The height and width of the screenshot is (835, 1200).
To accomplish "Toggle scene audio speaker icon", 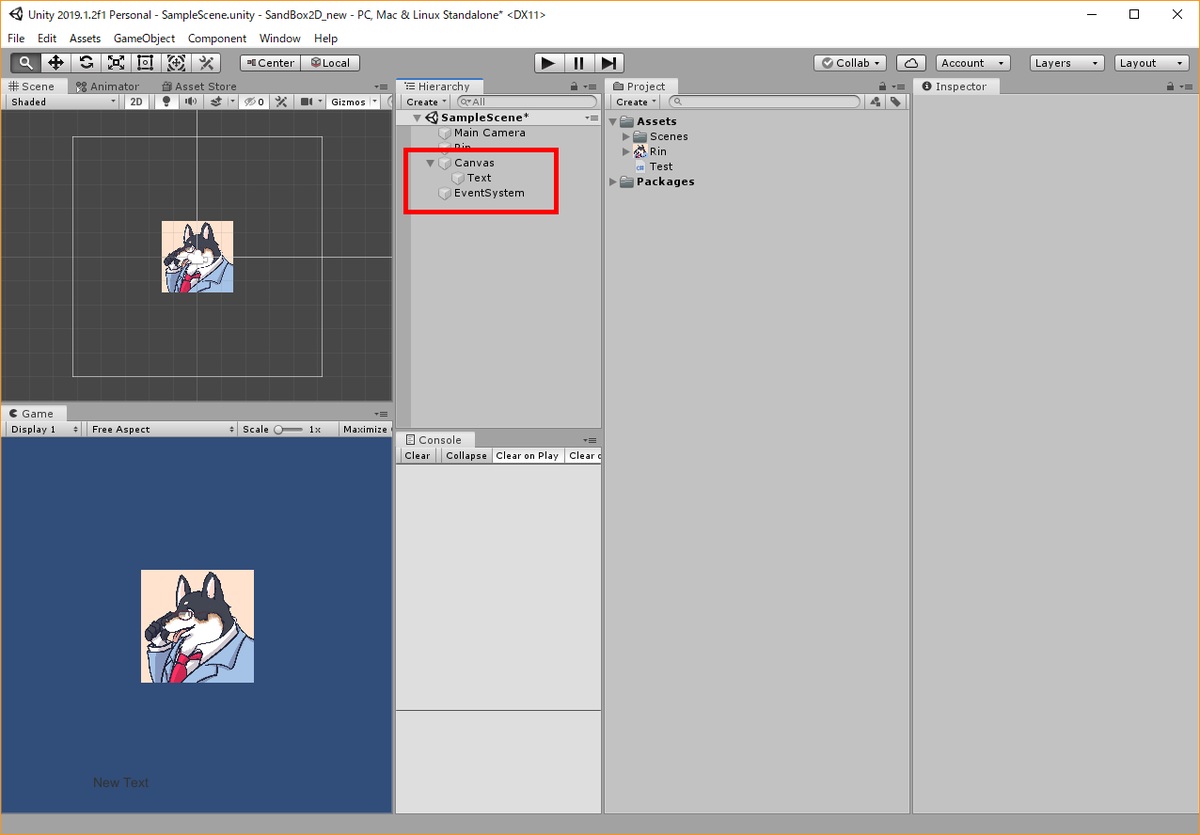I will pyautogui.click(x=190, y=102).
